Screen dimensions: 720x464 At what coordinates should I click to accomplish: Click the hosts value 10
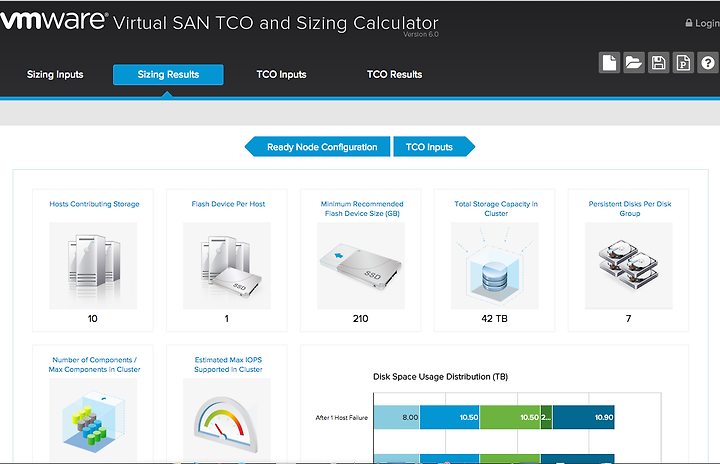pyautogui.click(x=93, y=318)
